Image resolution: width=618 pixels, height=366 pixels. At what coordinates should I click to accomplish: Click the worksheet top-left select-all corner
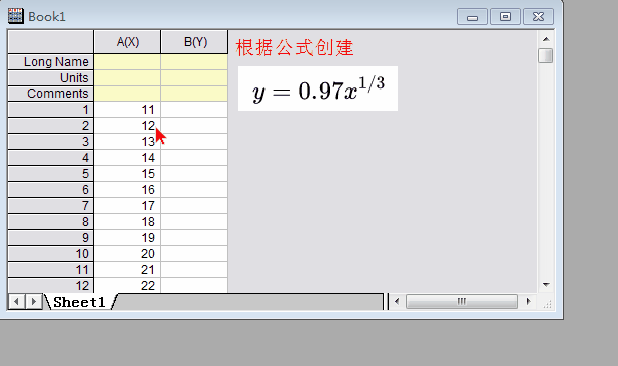pyautogui.click(x=50, y=42)
